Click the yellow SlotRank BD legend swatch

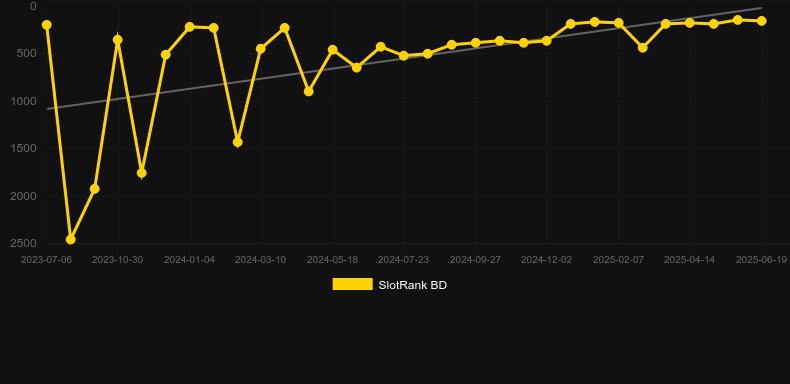pyautogui.click(x=353, y=284)
